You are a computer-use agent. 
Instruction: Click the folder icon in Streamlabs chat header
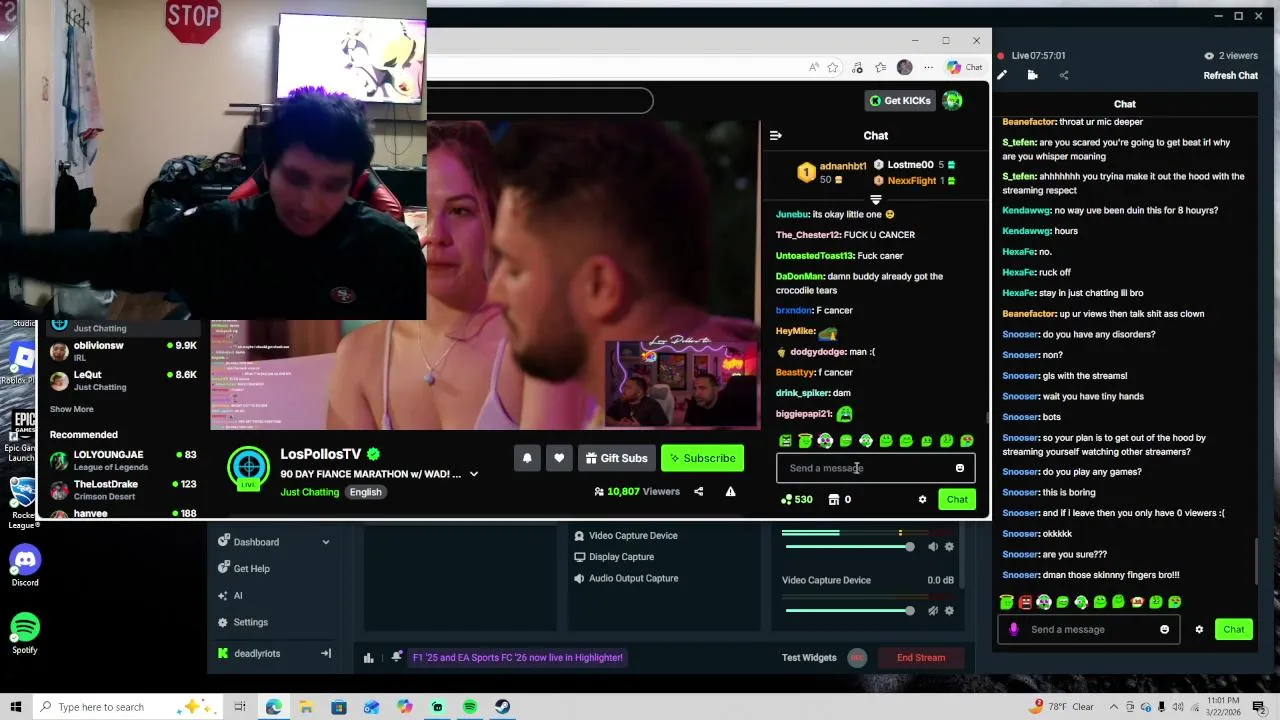tap(1033, 75)
